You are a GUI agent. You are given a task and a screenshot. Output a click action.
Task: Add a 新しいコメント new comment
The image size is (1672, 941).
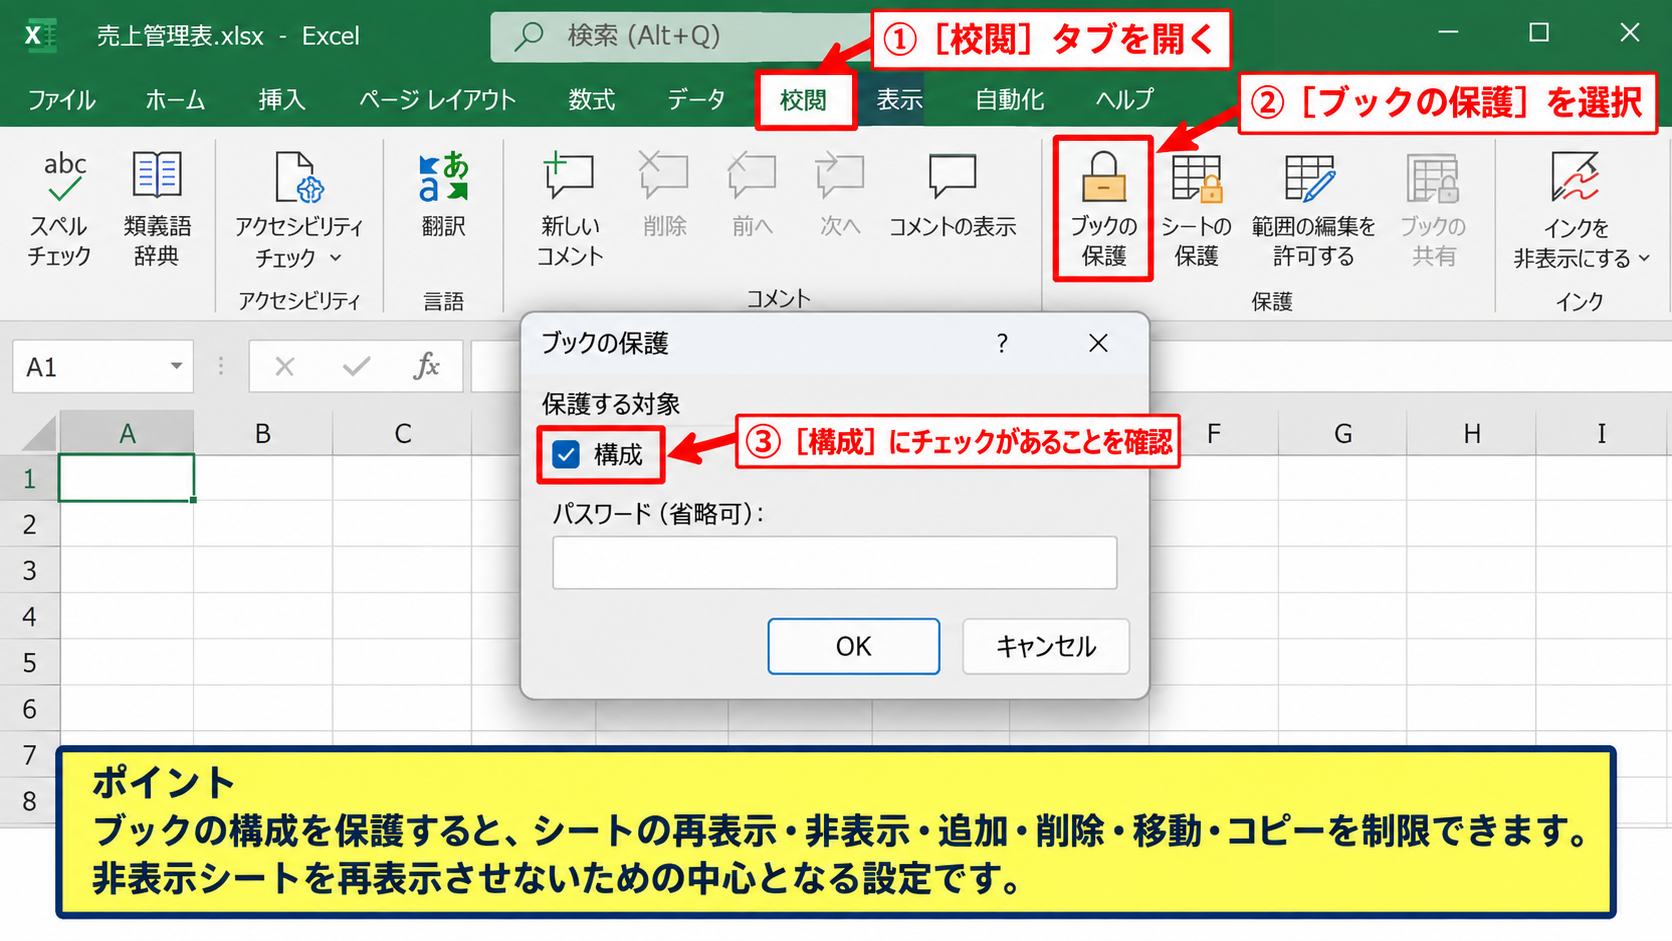pyautogui.click(x=570, y=210)
